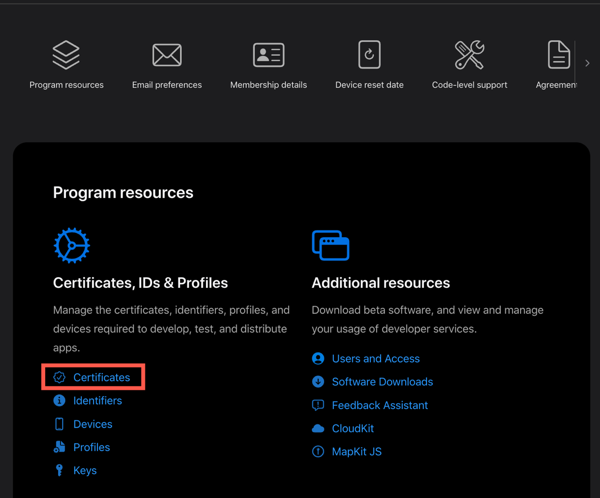Click the Email preferences envelope icon
Image resolution: width=600 pixels, height=498 pixels.
[x=167, y=55]
